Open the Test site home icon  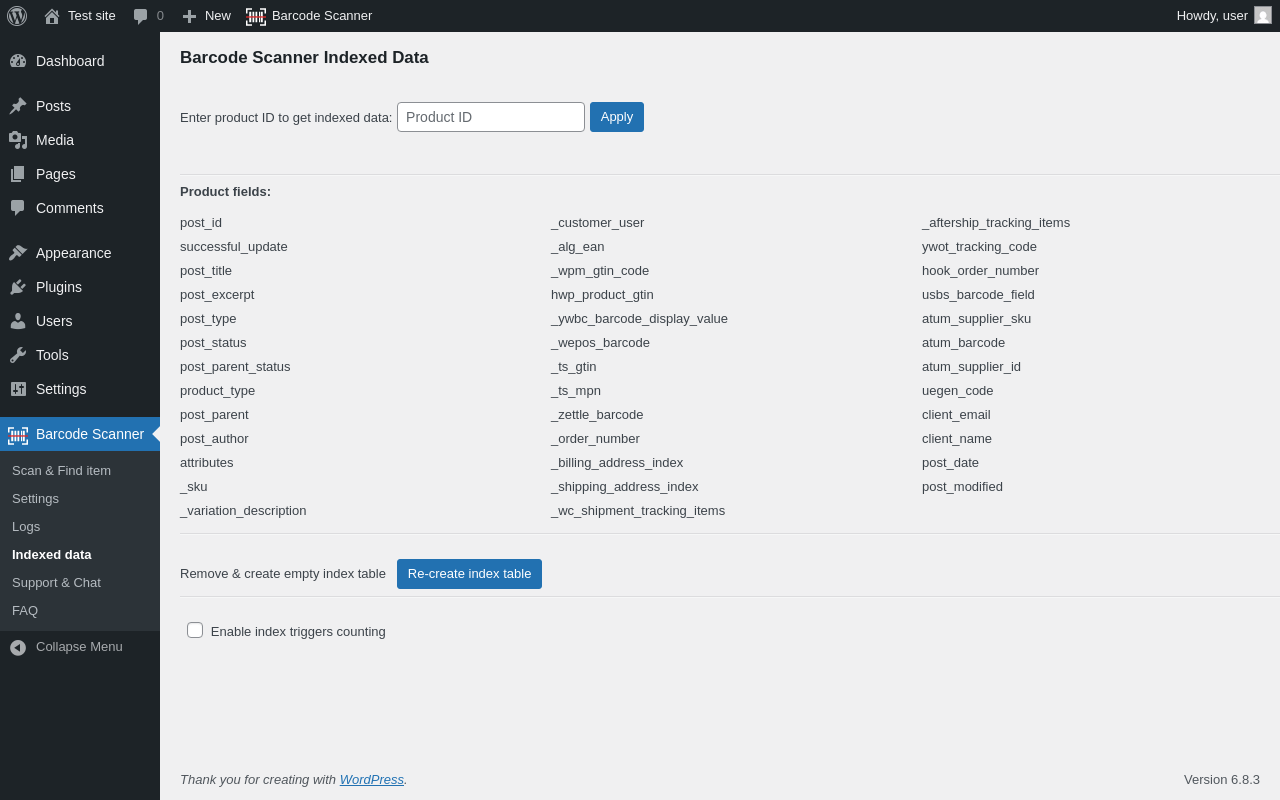[x=52, y=16]
